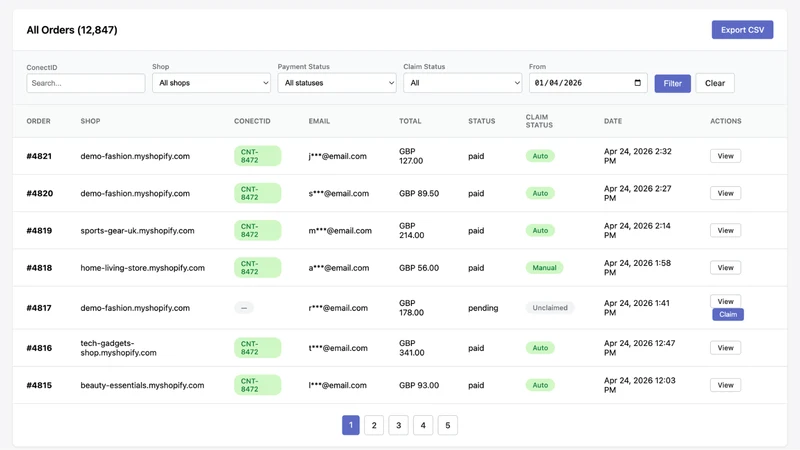Clear all filters with Clear button
800x450 pixels.
(715, 83)
